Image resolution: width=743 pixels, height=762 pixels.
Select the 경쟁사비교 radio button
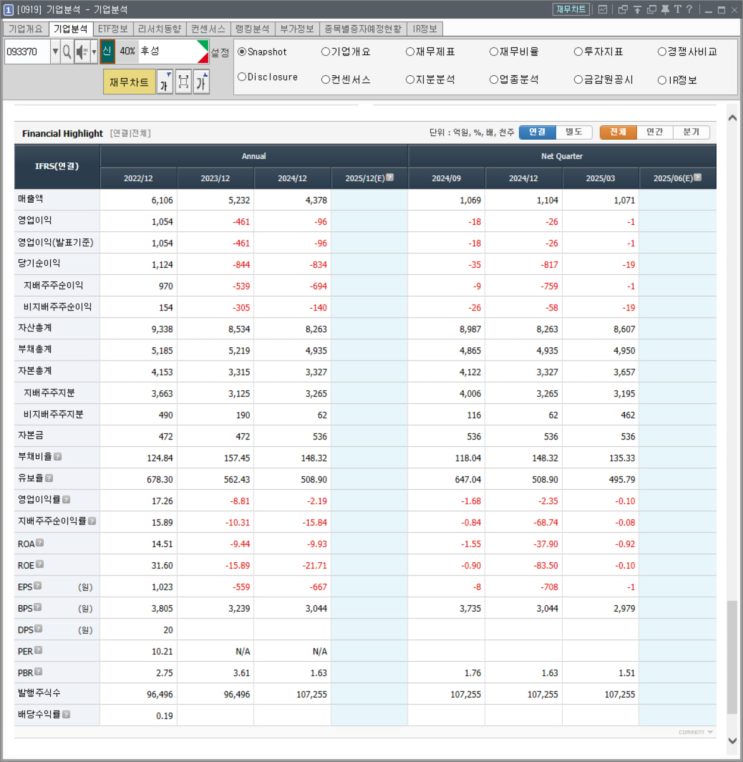(x=662, y=52)
